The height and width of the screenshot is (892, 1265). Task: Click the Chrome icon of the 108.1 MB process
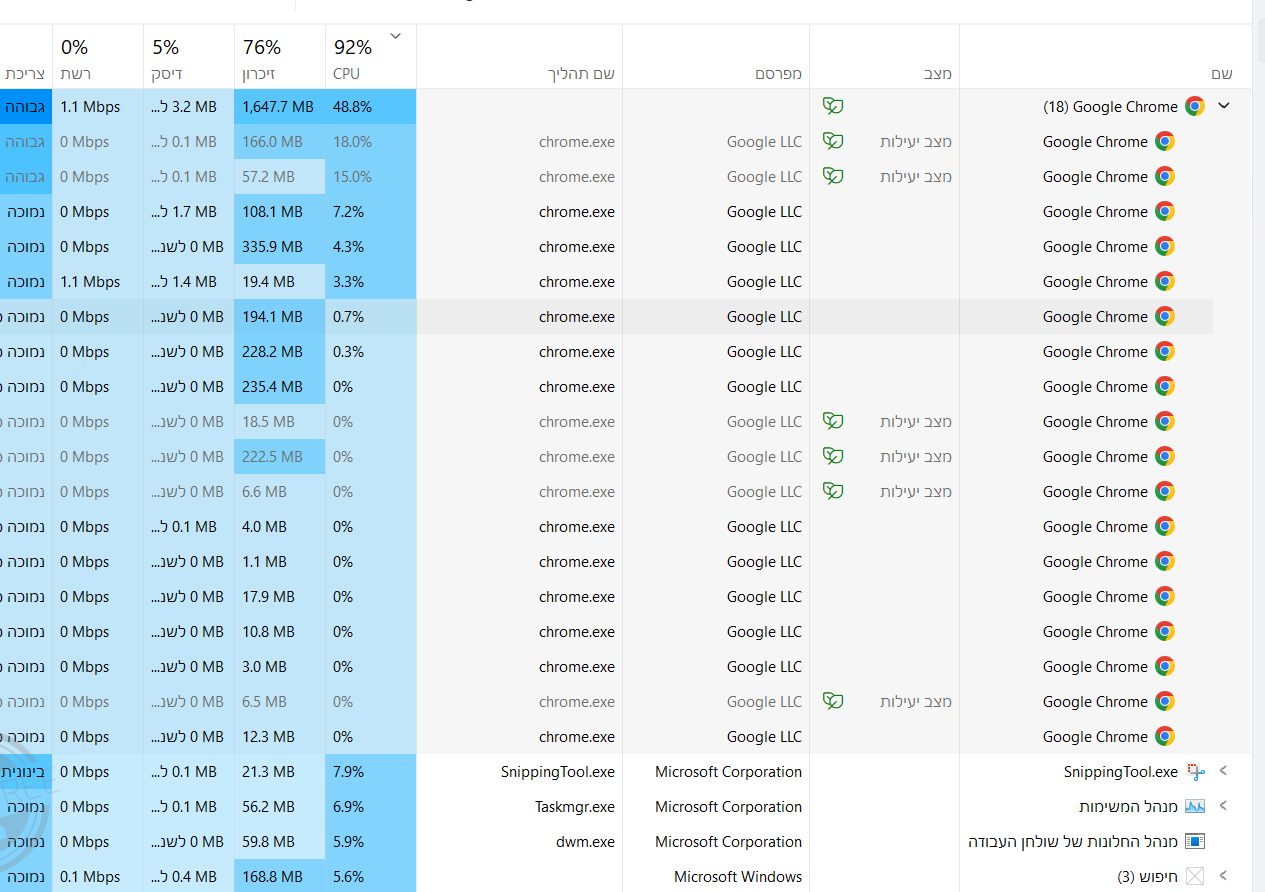pyautogui.click(x=1165, y=211)
